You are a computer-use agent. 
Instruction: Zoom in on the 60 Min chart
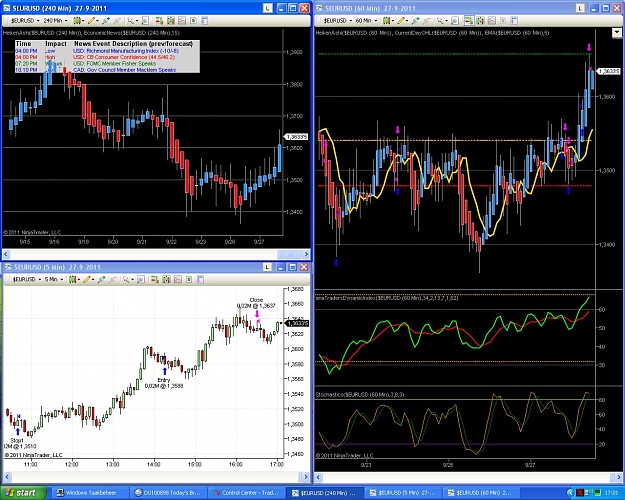415,20
